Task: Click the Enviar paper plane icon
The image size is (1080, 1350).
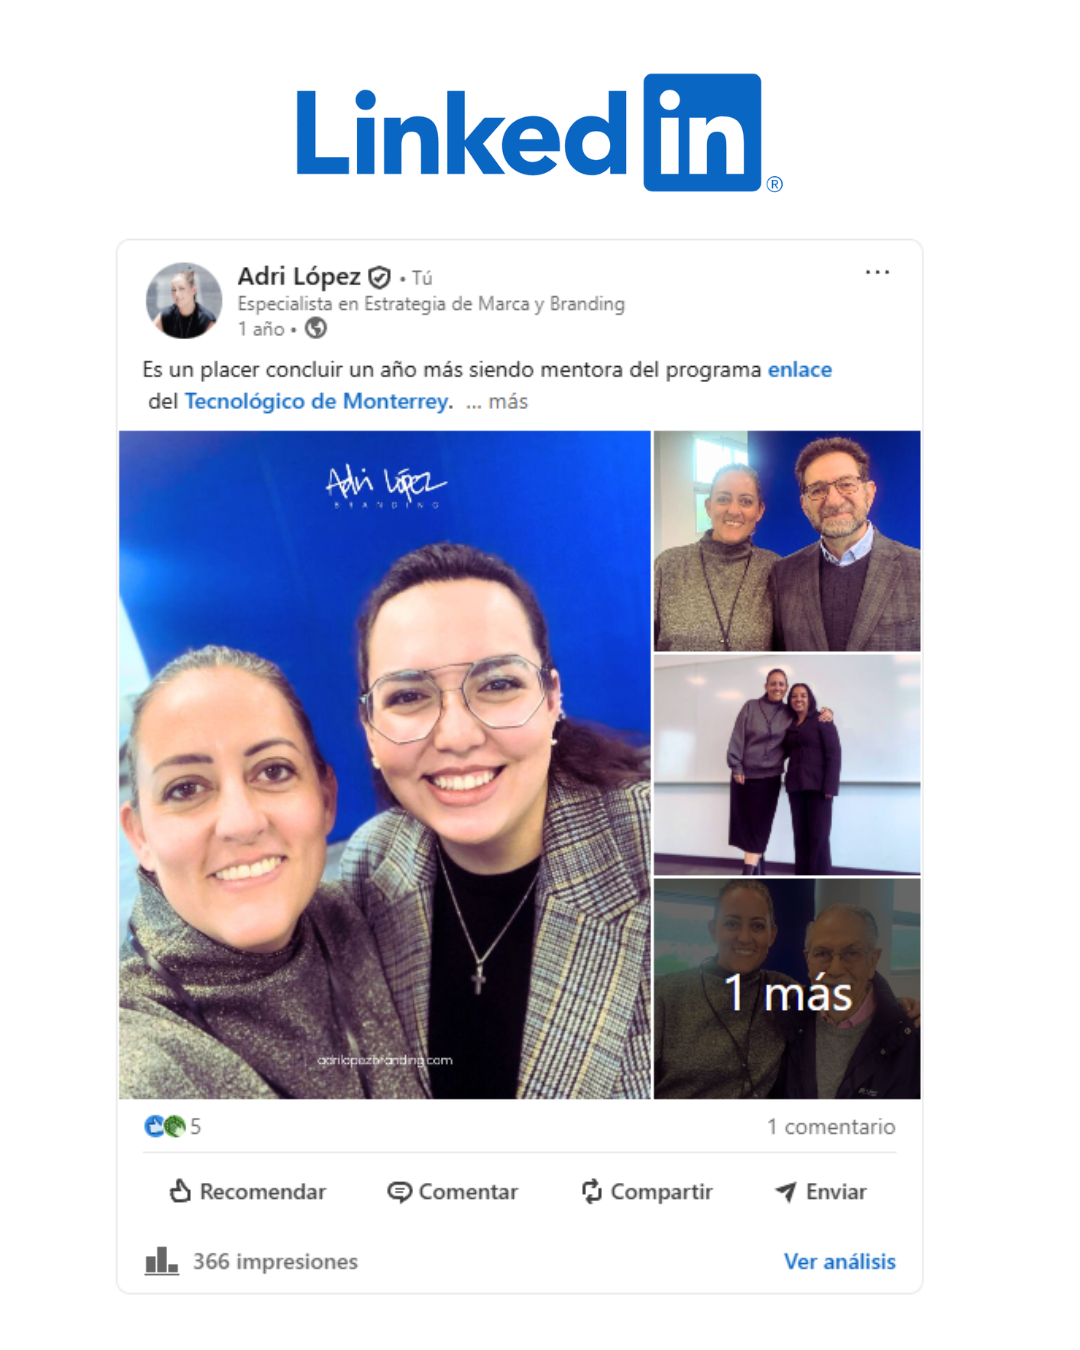Action: (x=786, y=1191)
